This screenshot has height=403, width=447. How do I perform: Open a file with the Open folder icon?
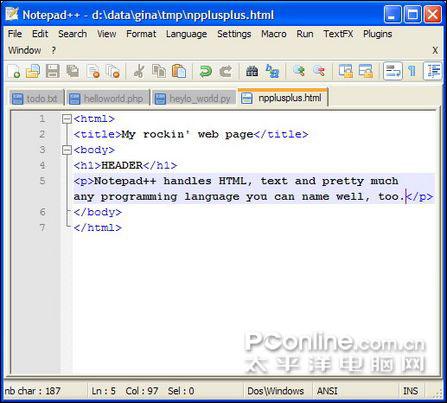point(33,71)
